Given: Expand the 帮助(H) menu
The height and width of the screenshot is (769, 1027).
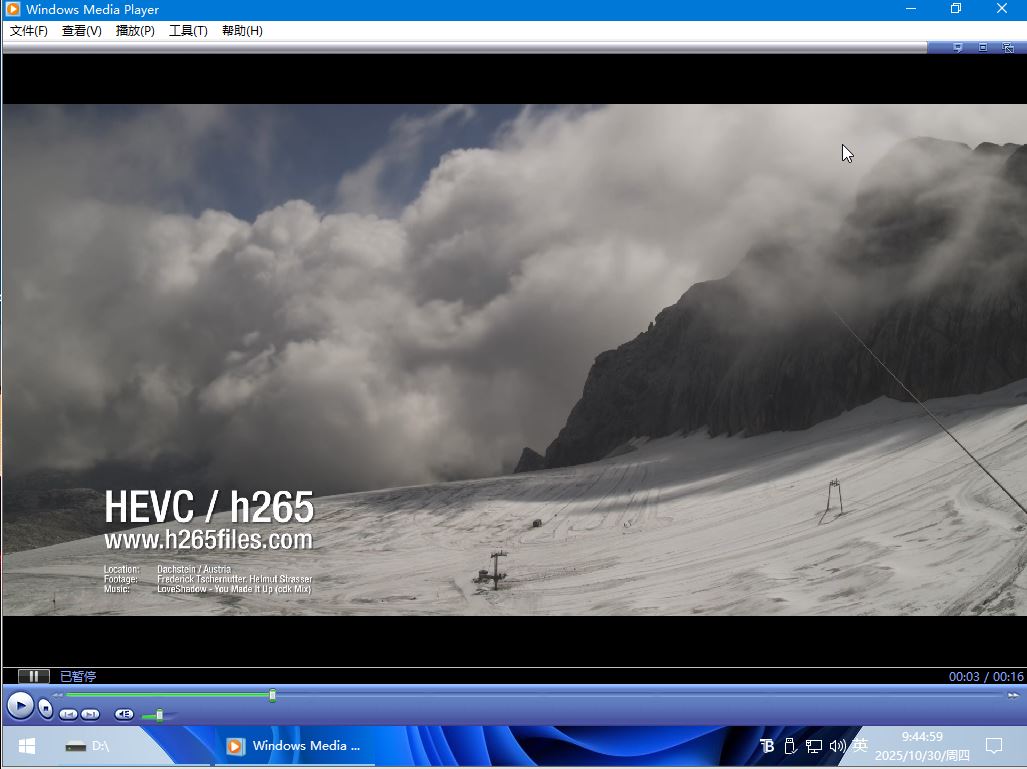Looking at the screenshot, I should [242, 31].
